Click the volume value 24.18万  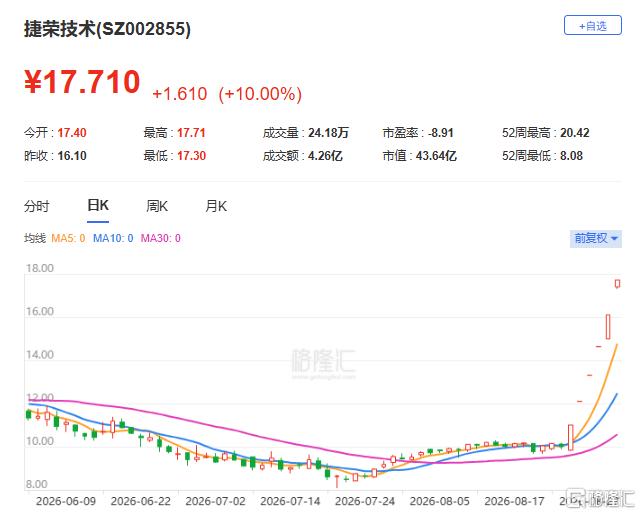(x=328, y=133)
